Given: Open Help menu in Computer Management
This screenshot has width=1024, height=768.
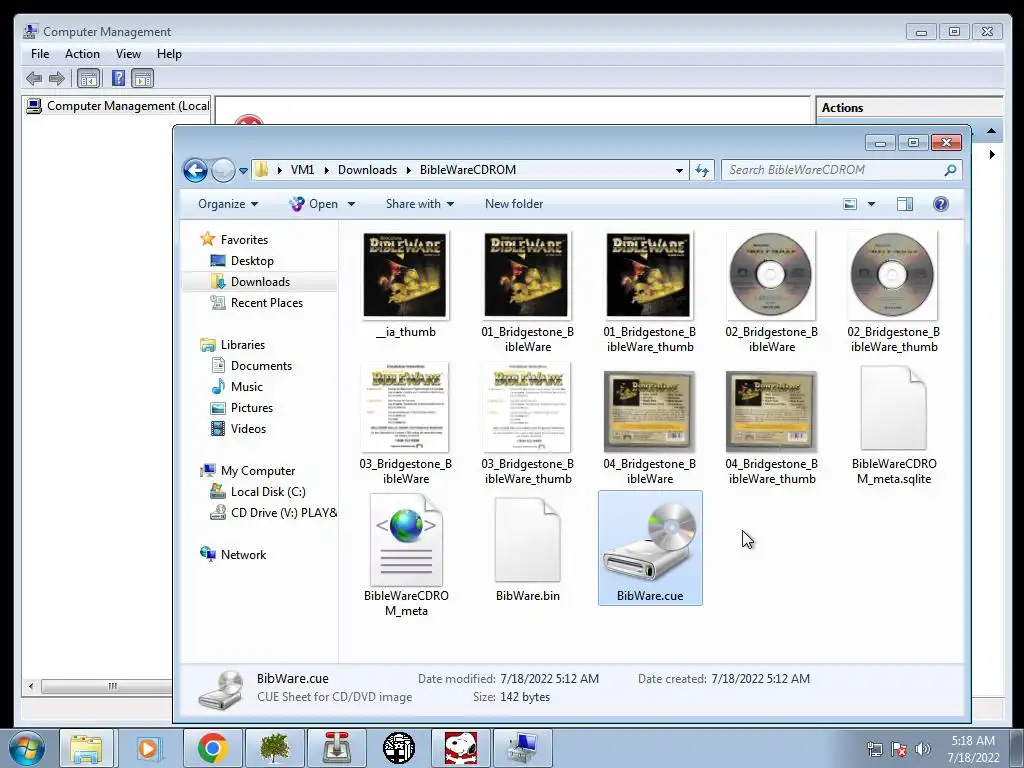Looking at the screenshot, I should pyautogui.click(x=169, y=54).
